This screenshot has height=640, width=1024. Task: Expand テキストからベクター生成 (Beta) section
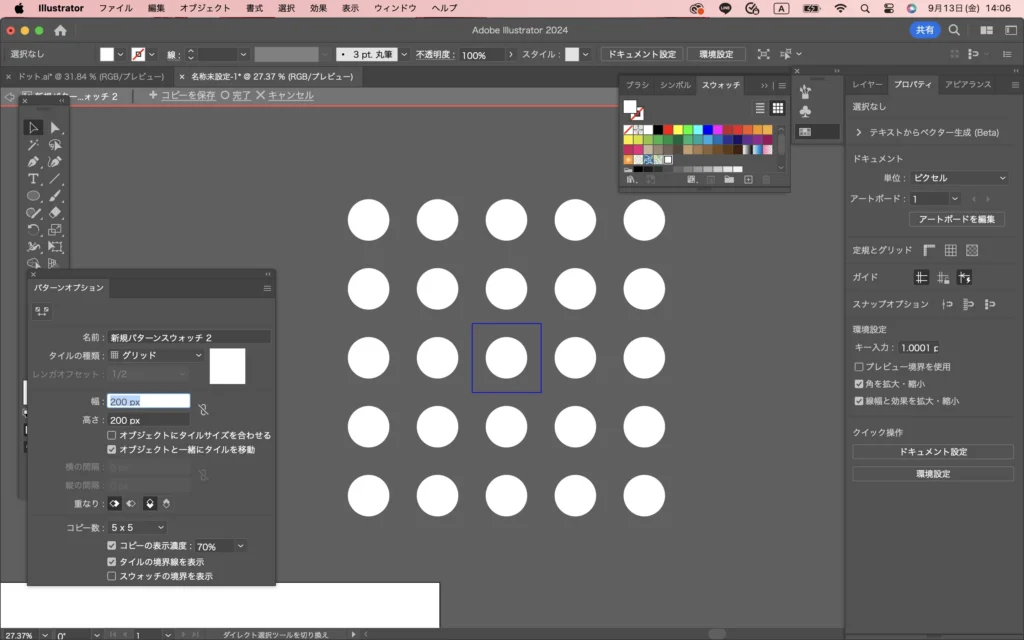tap(859, 132)
